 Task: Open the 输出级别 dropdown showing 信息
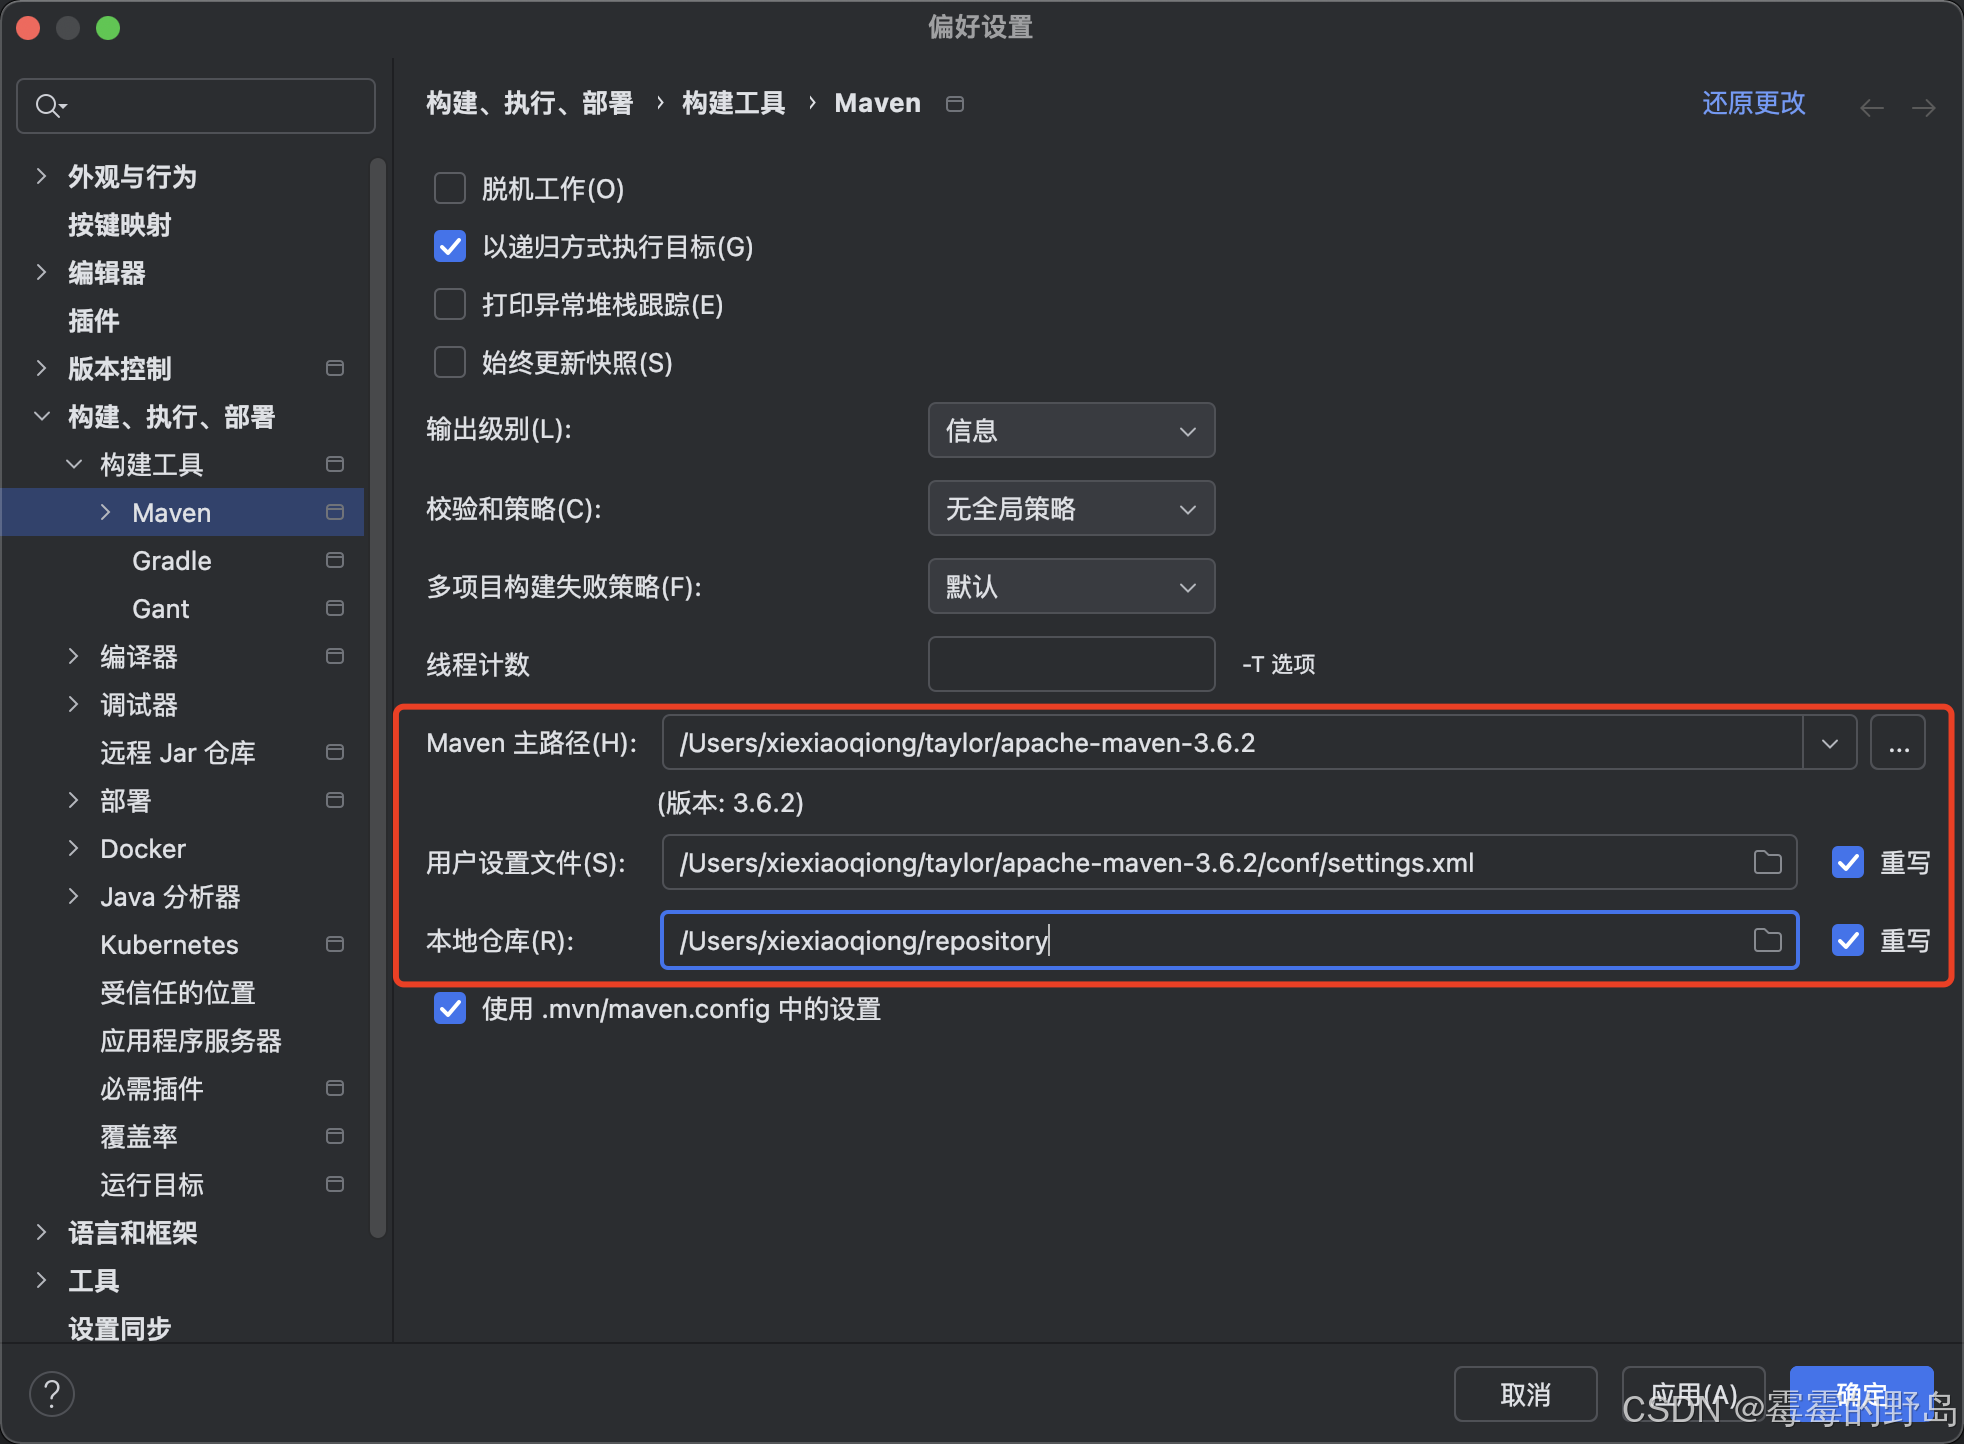[1070, 430]
